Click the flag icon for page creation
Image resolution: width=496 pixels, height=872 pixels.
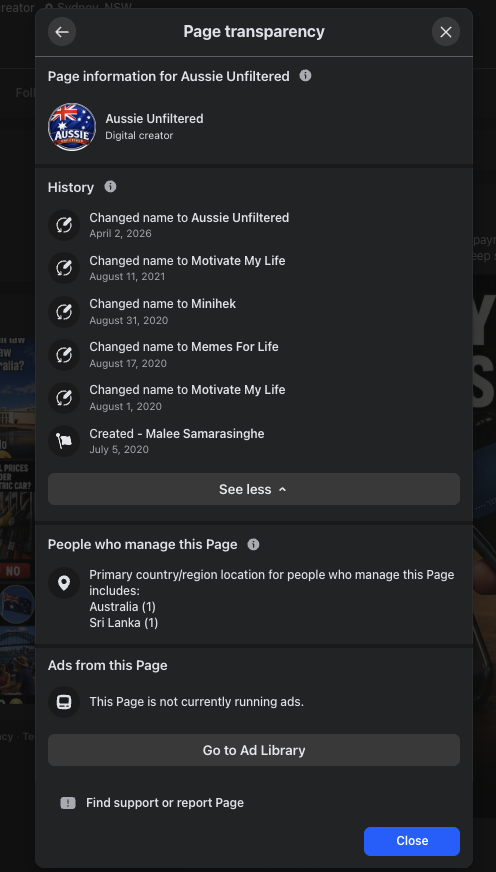pos(64,441)
